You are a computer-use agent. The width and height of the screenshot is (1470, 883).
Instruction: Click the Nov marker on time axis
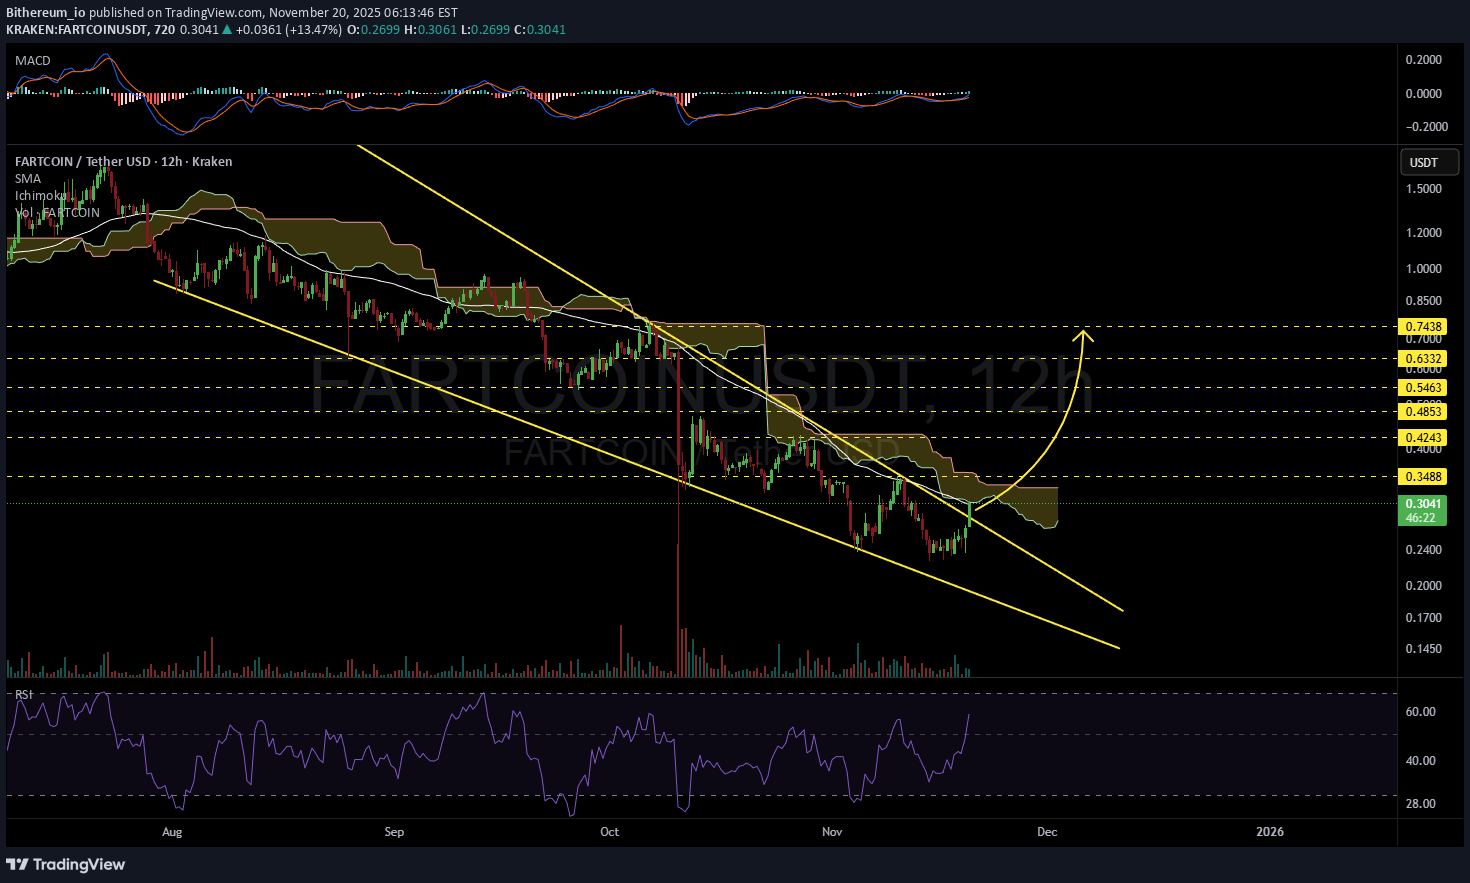pyautogui.click(x=831, y=832)
